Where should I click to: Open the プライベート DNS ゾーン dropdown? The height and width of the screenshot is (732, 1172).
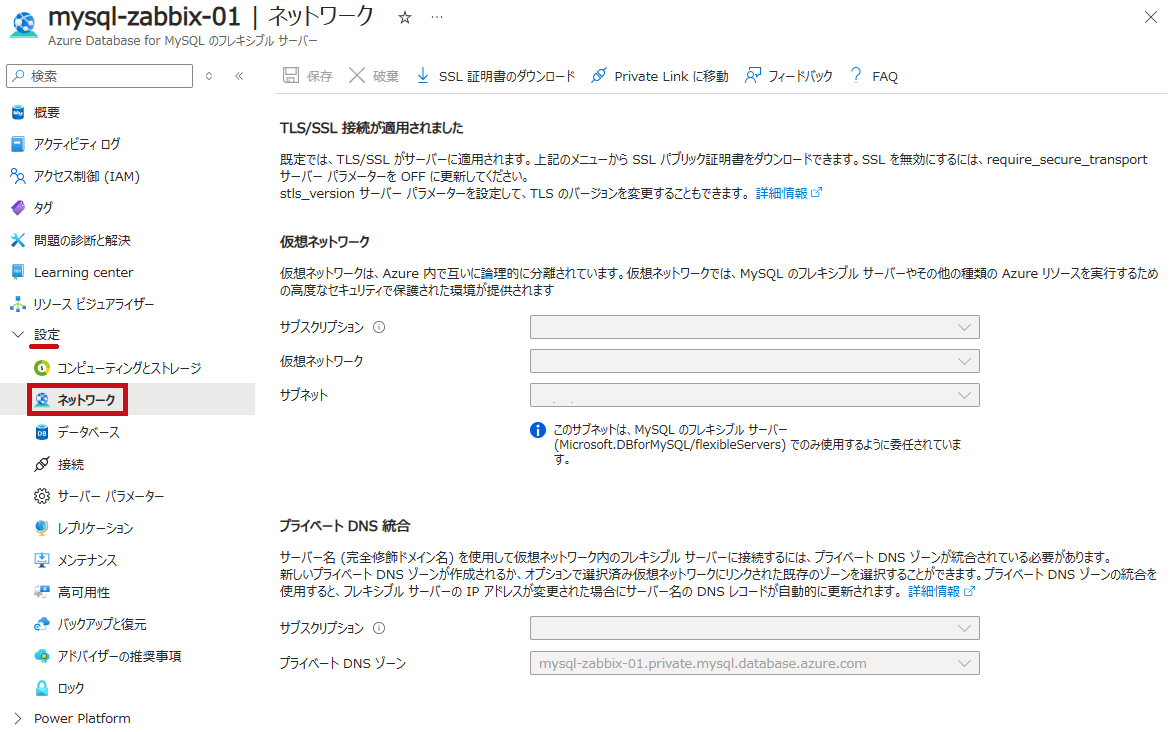[x=755, y=663]
